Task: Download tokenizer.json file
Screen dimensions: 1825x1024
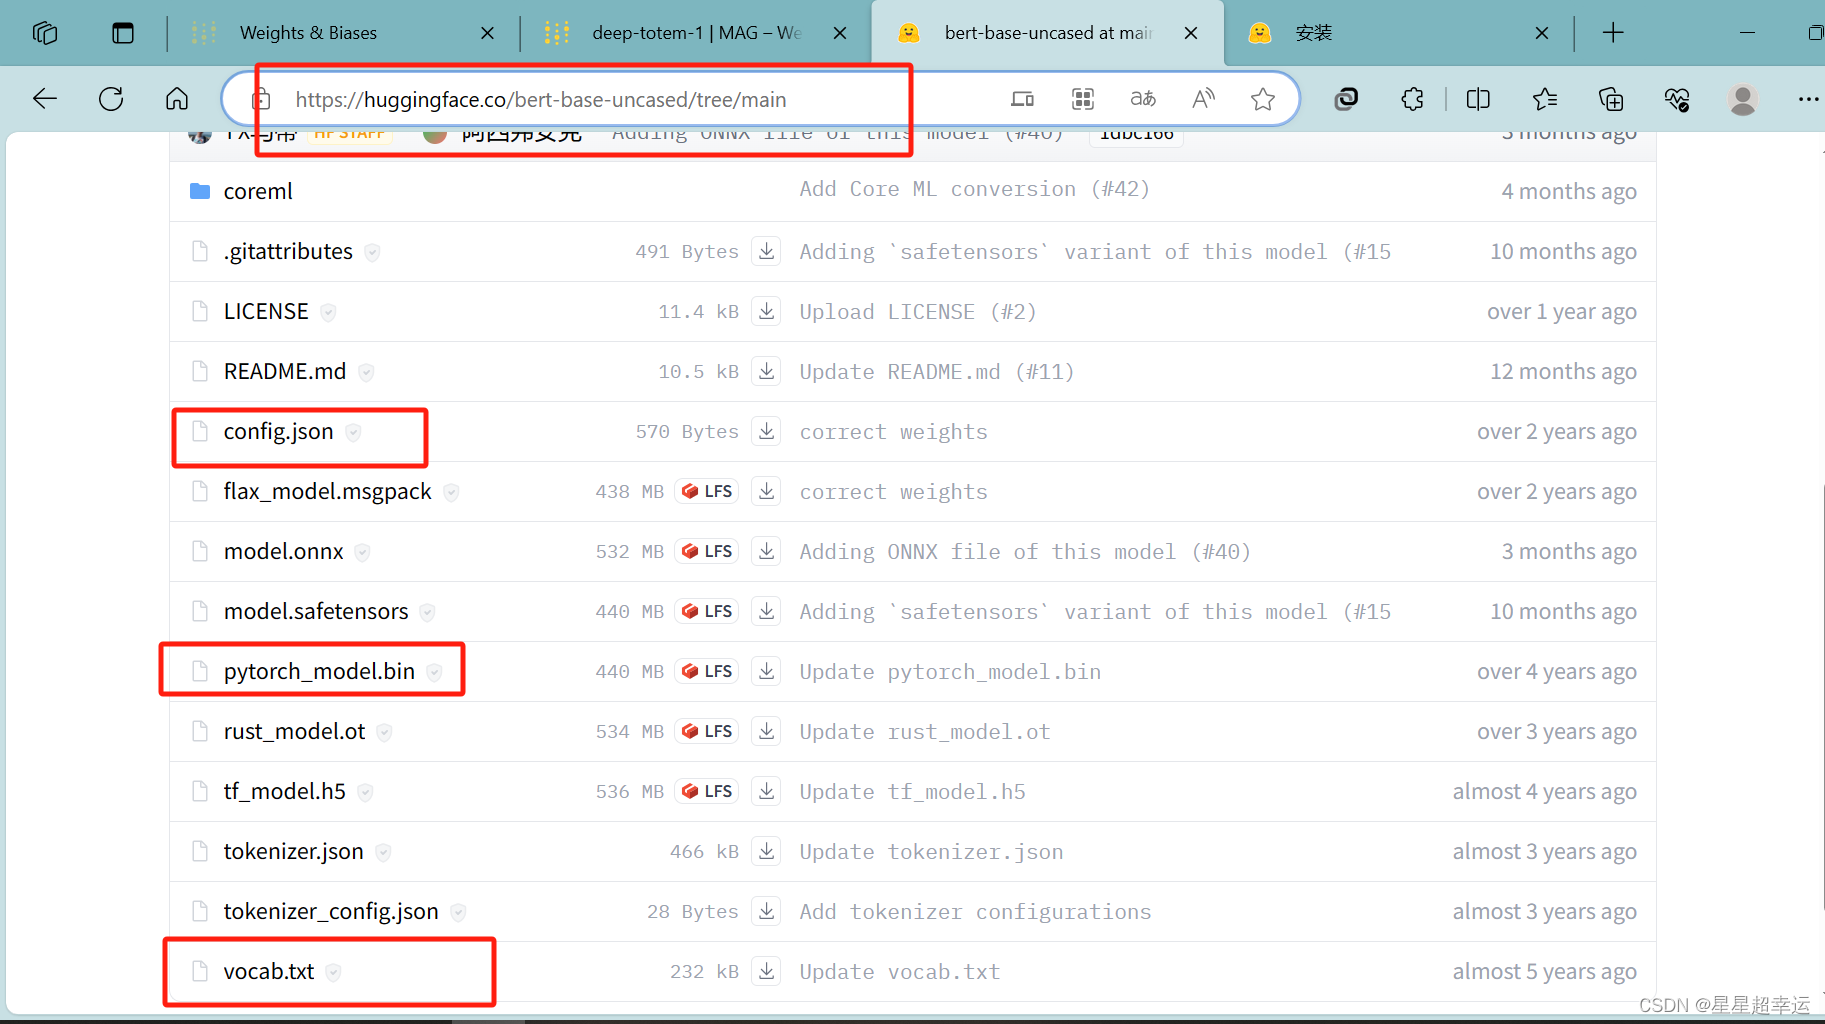Action: (766, 851)
